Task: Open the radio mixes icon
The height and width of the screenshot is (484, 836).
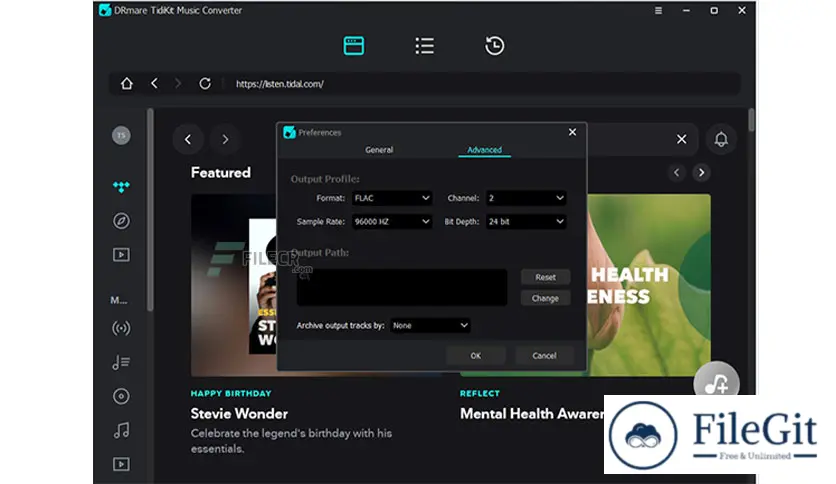Action: (x=121, y=328)
